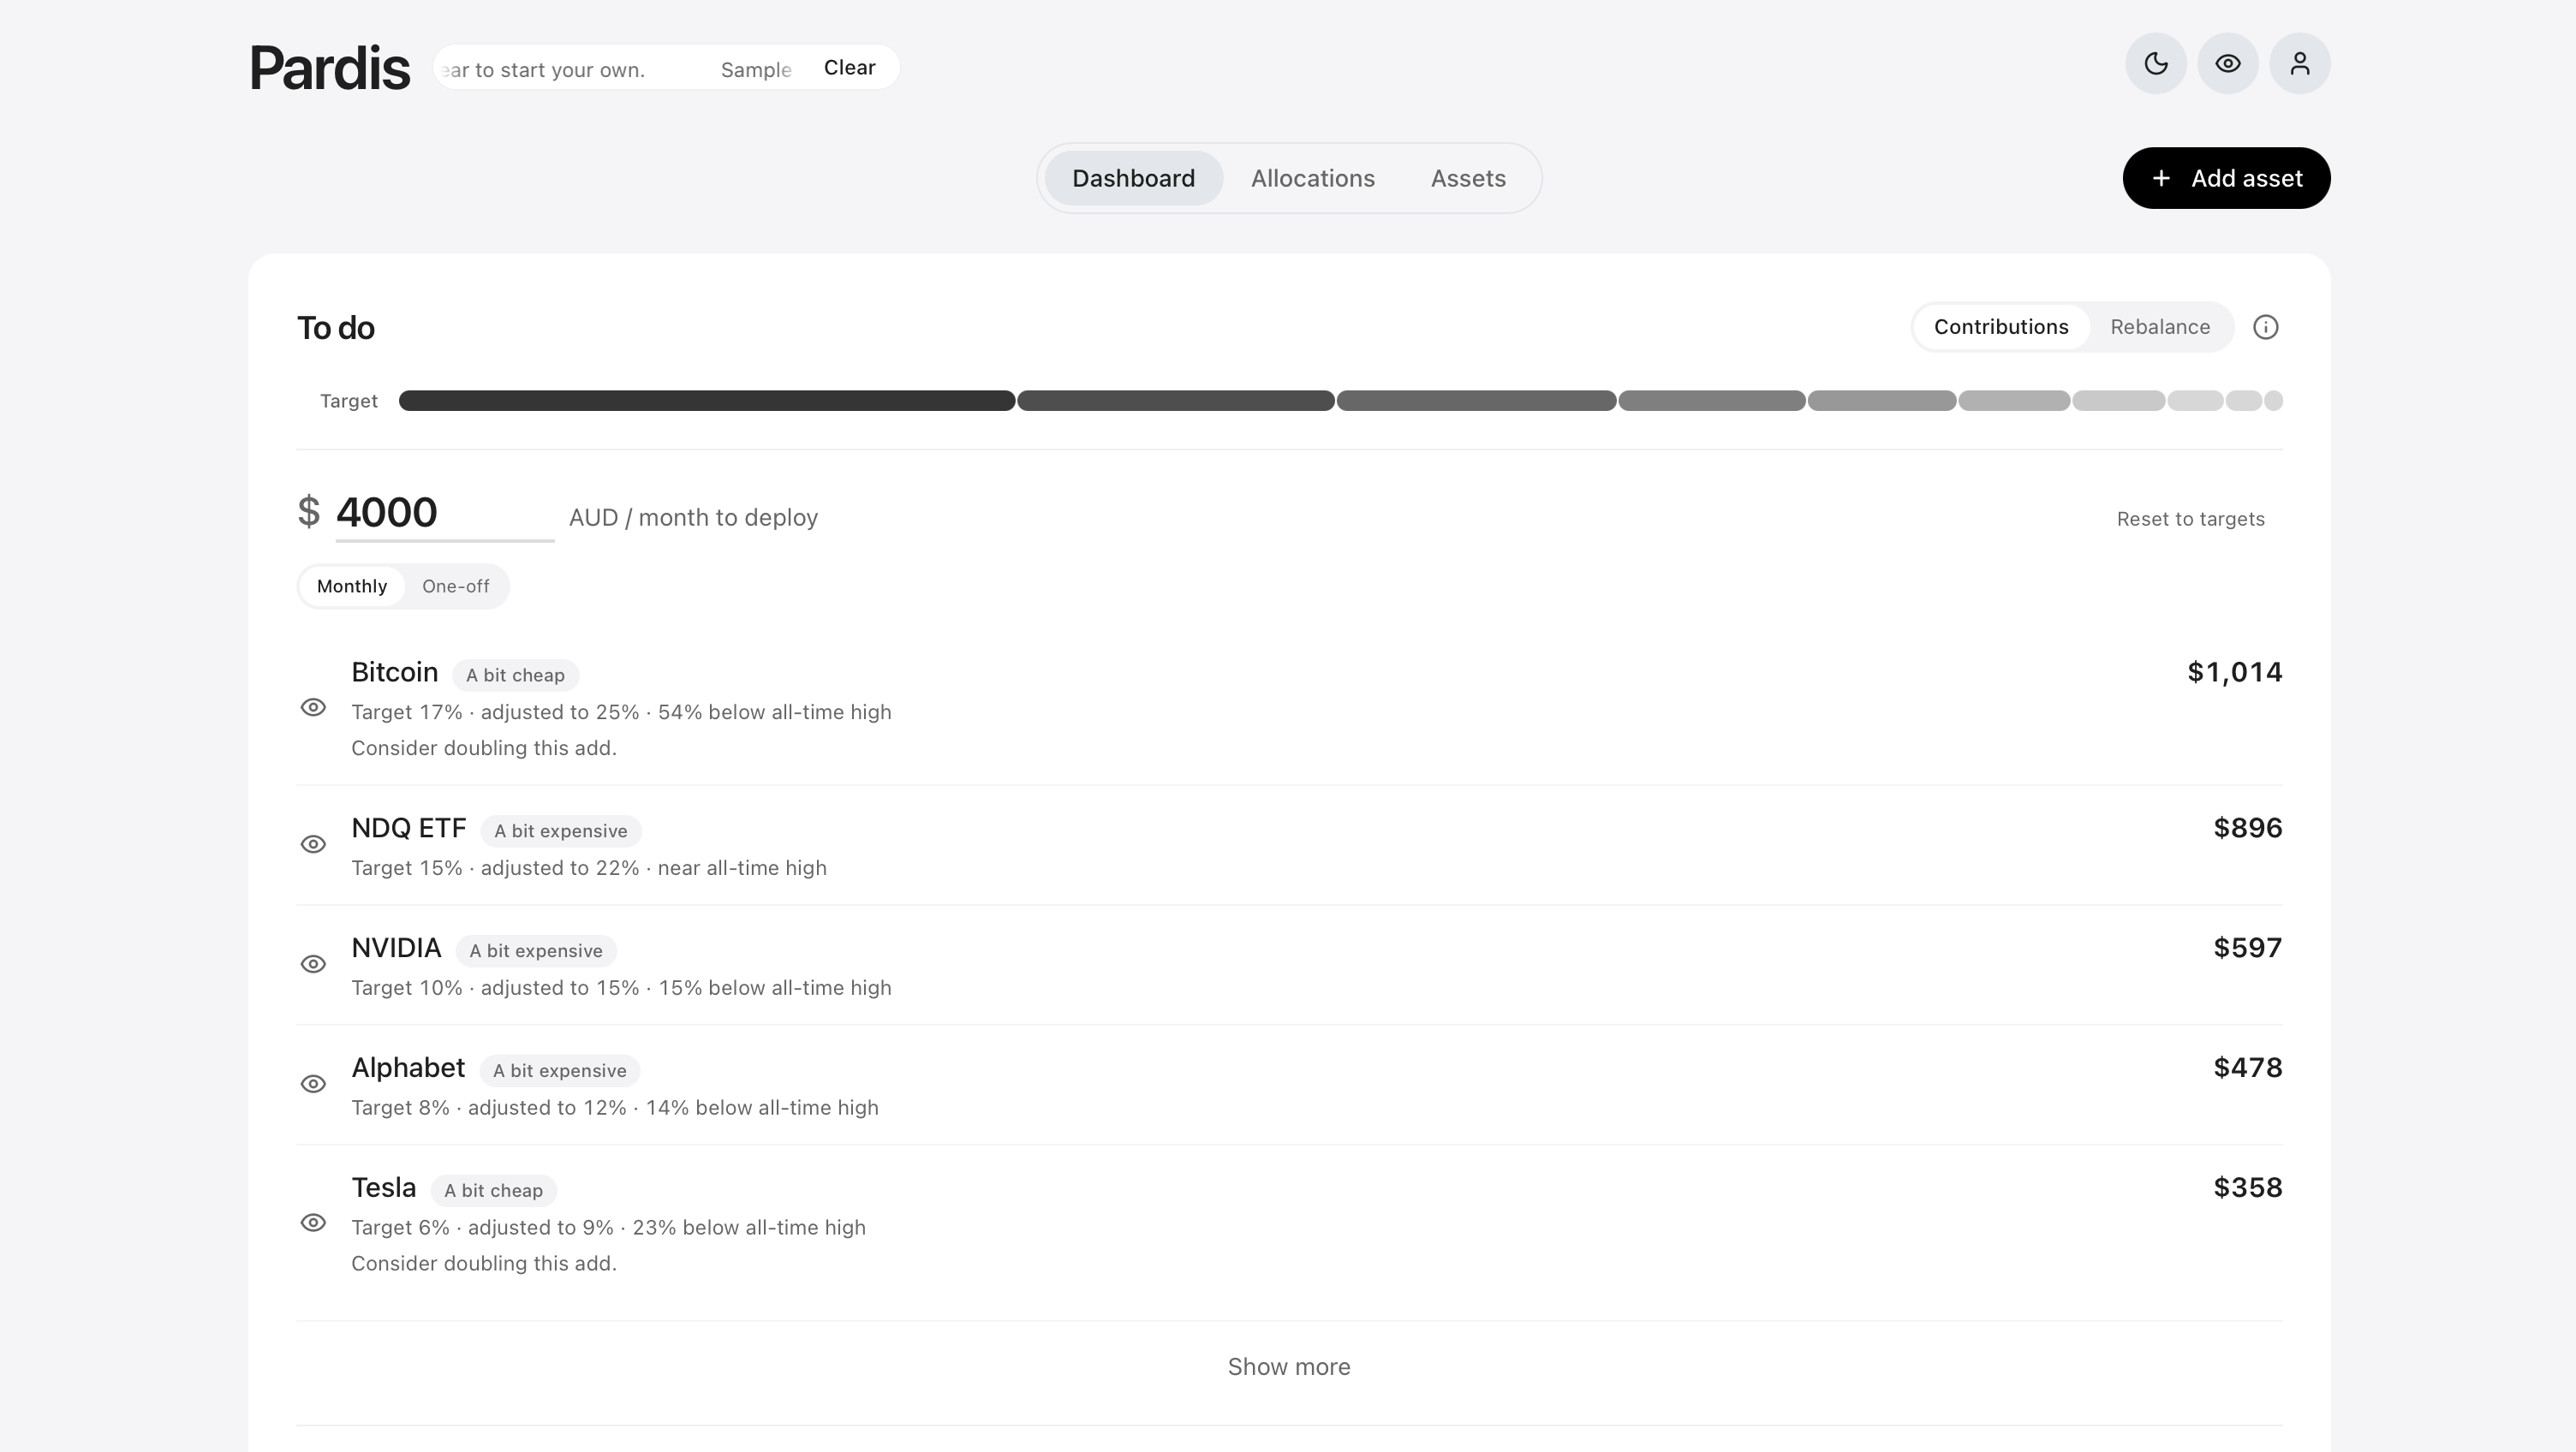Viewport: 2576px width, 1452px height.
Task: Select the Monthly contribution option
Action: (x=352, y=586)
